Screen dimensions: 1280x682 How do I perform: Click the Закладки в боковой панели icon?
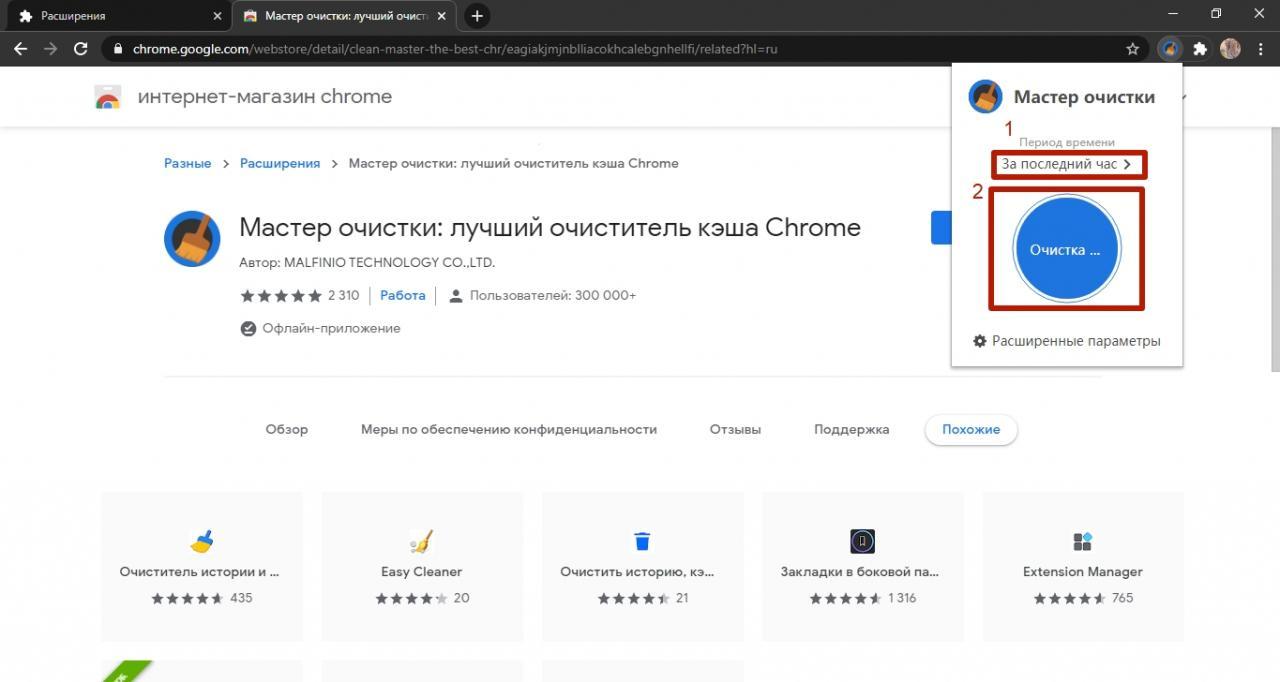(x=862, y=541)
